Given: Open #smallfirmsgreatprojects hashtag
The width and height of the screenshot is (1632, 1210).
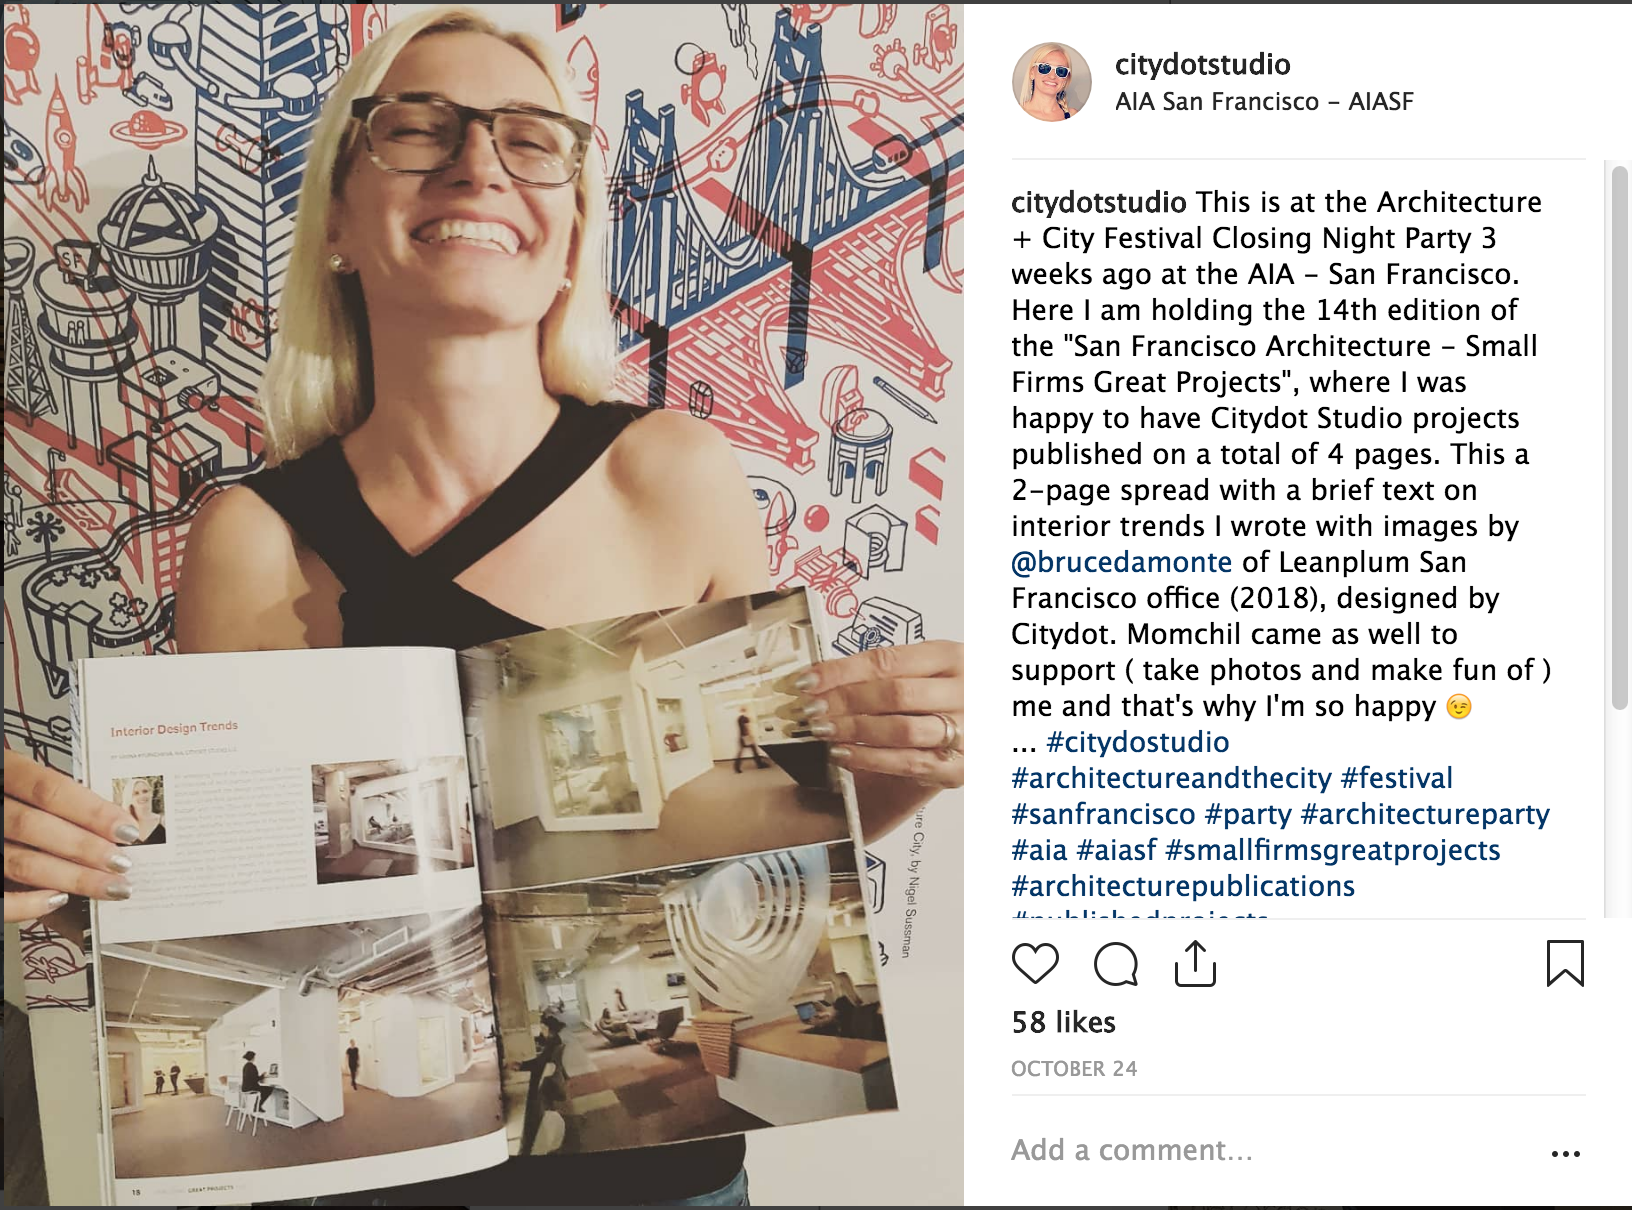Looking at the screenshot, I should pos(1332,850).
